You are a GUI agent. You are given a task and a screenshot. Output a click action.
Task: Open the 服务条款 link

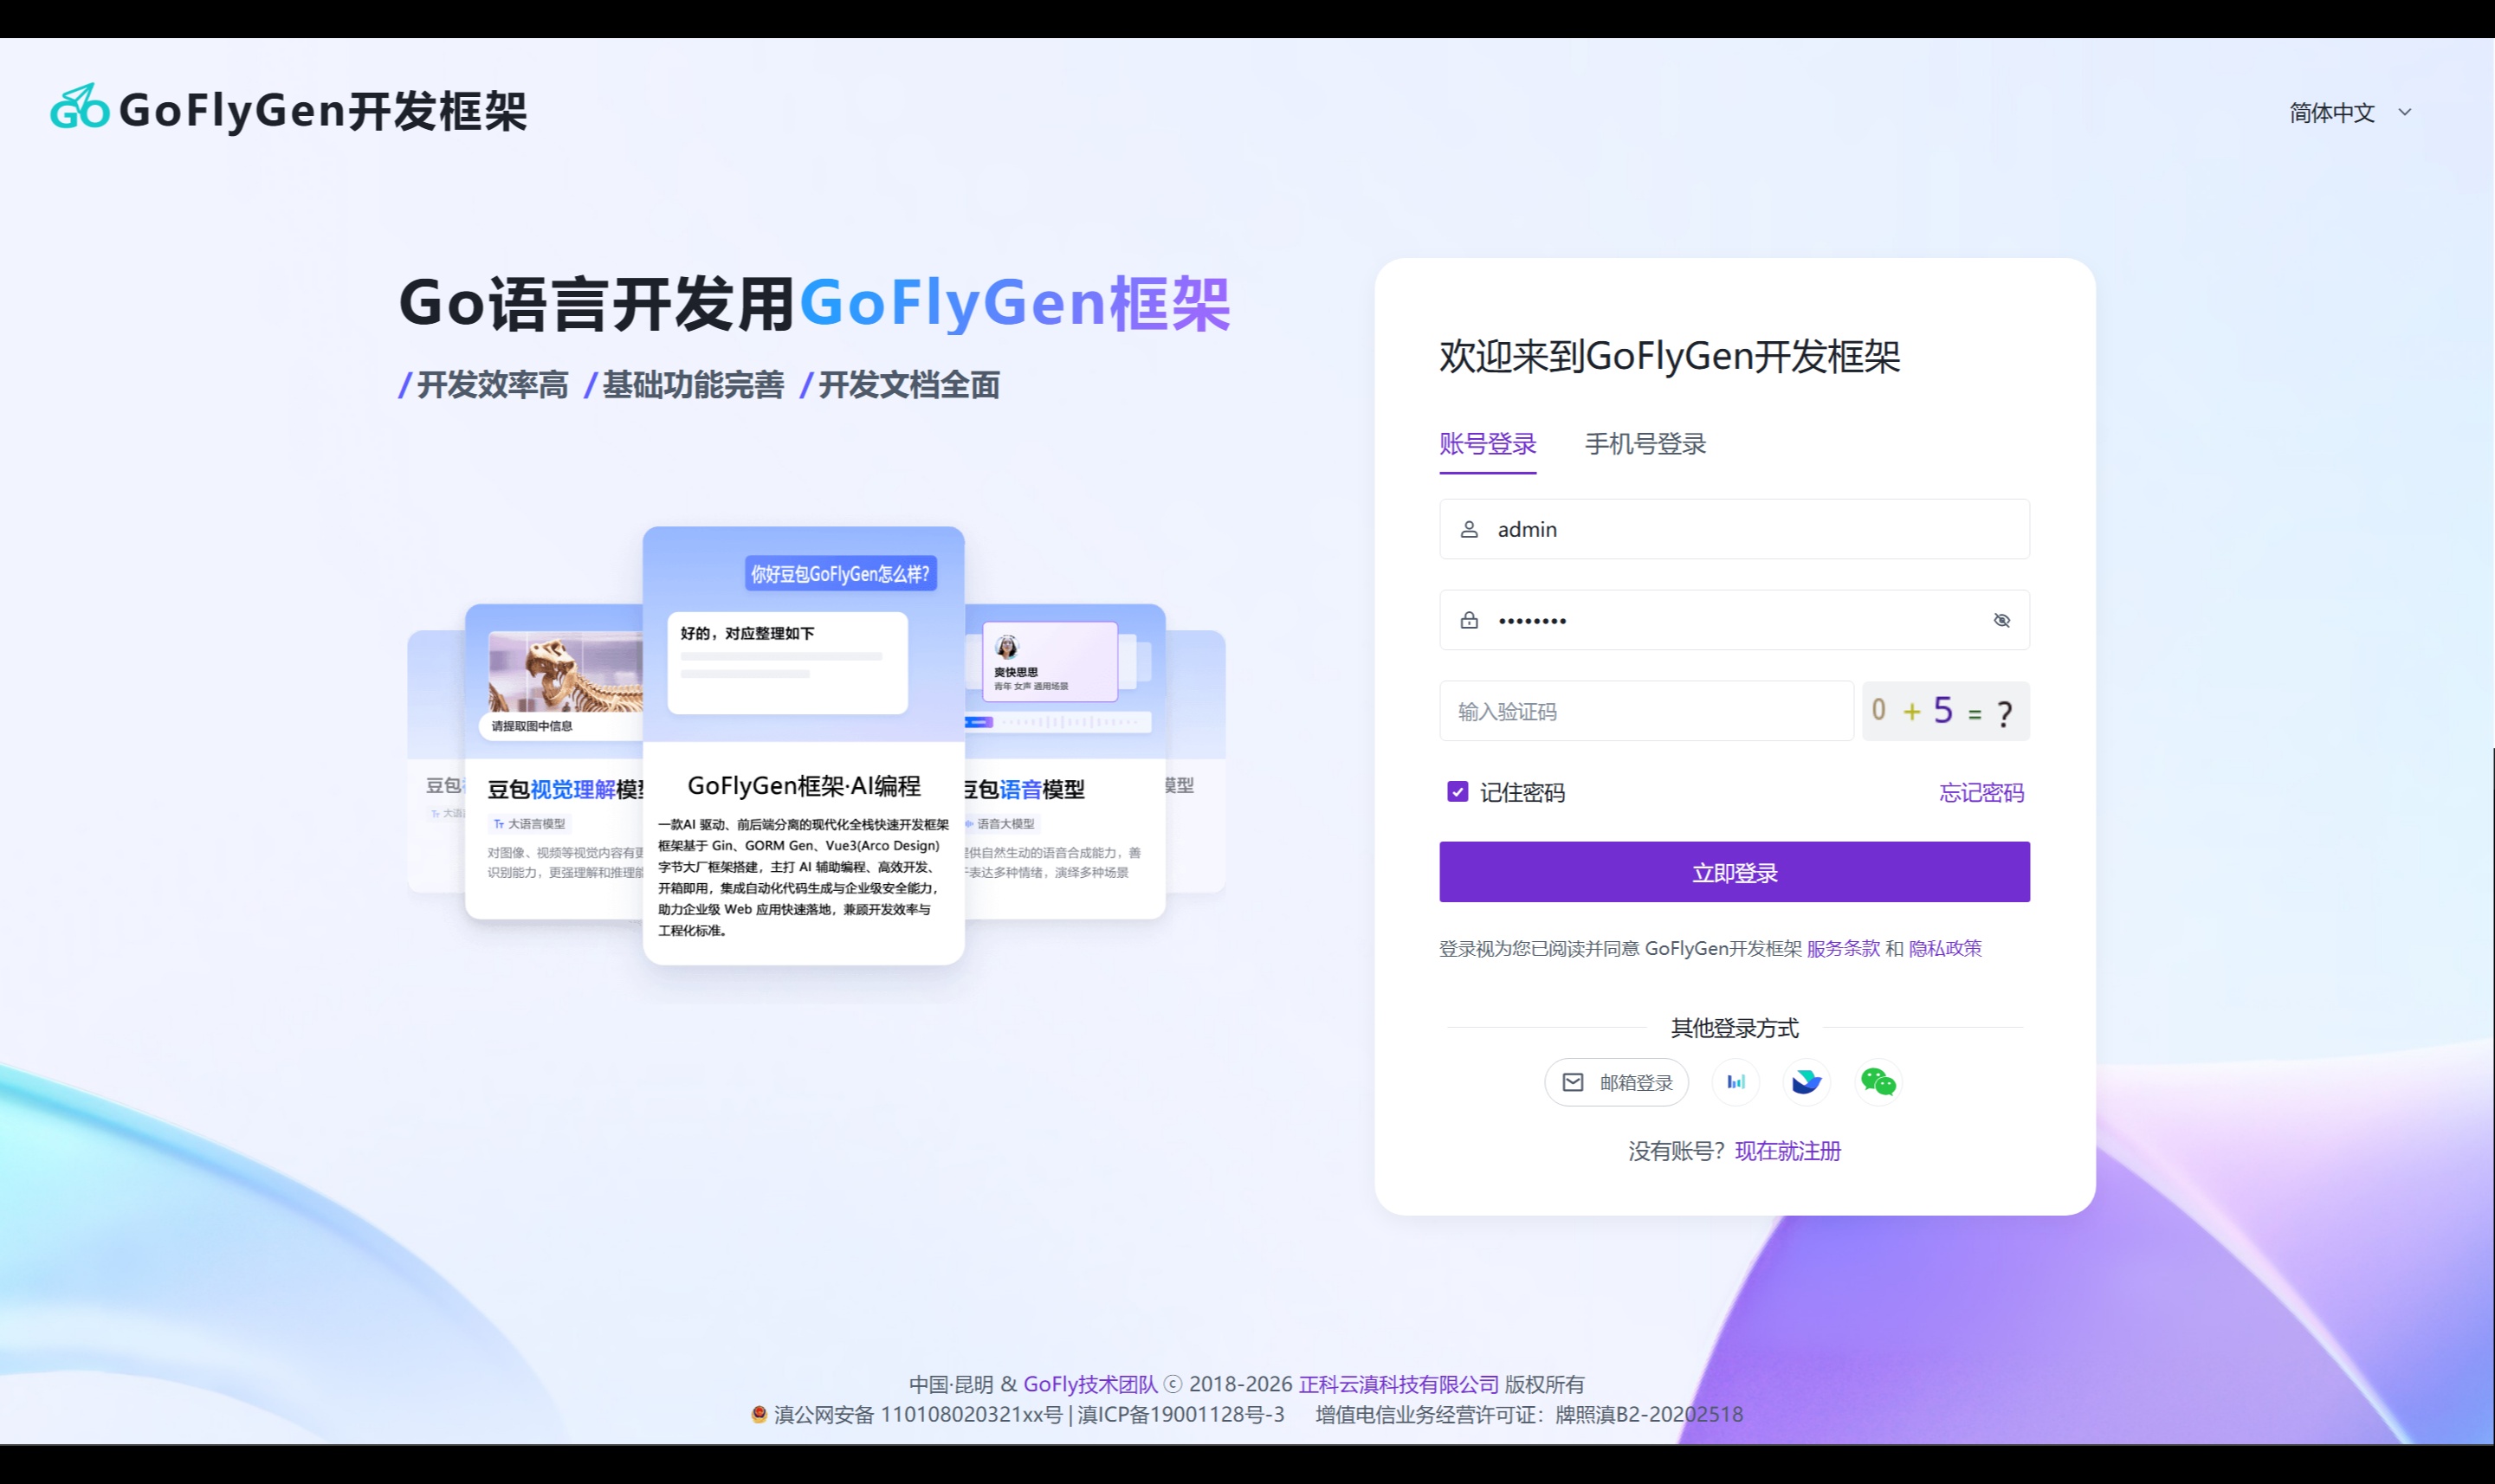[x=1843, y=948]
